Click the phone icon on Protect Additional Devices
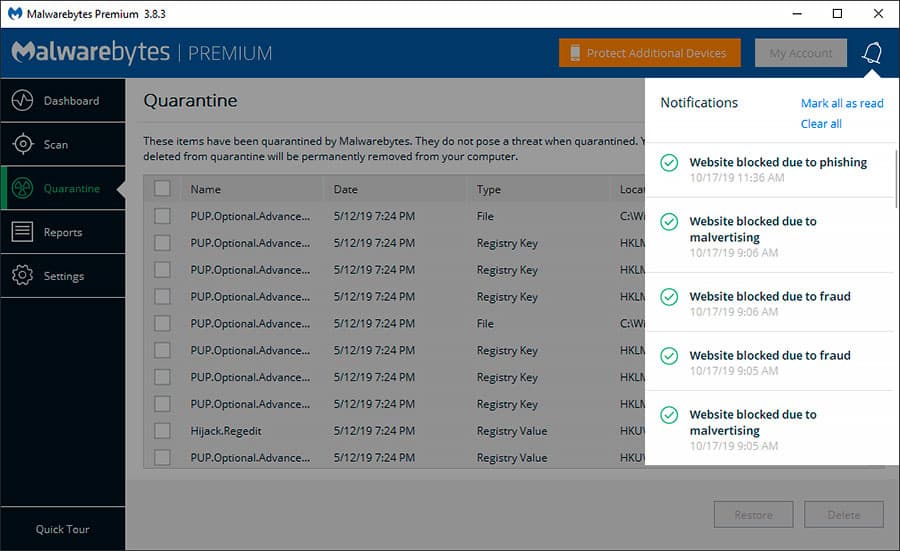 point(575,53)
